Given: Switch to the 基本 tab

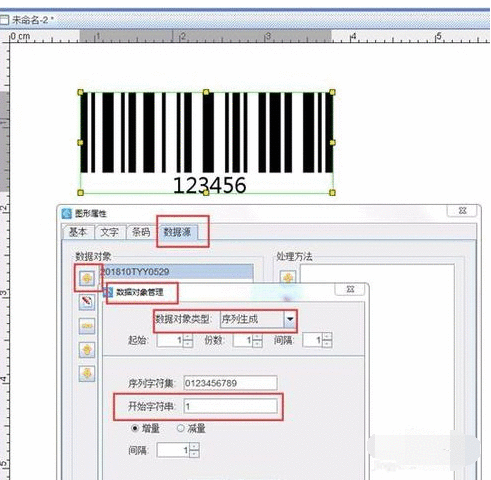Looking at the screenshot, I should click(x=78, y=232).
